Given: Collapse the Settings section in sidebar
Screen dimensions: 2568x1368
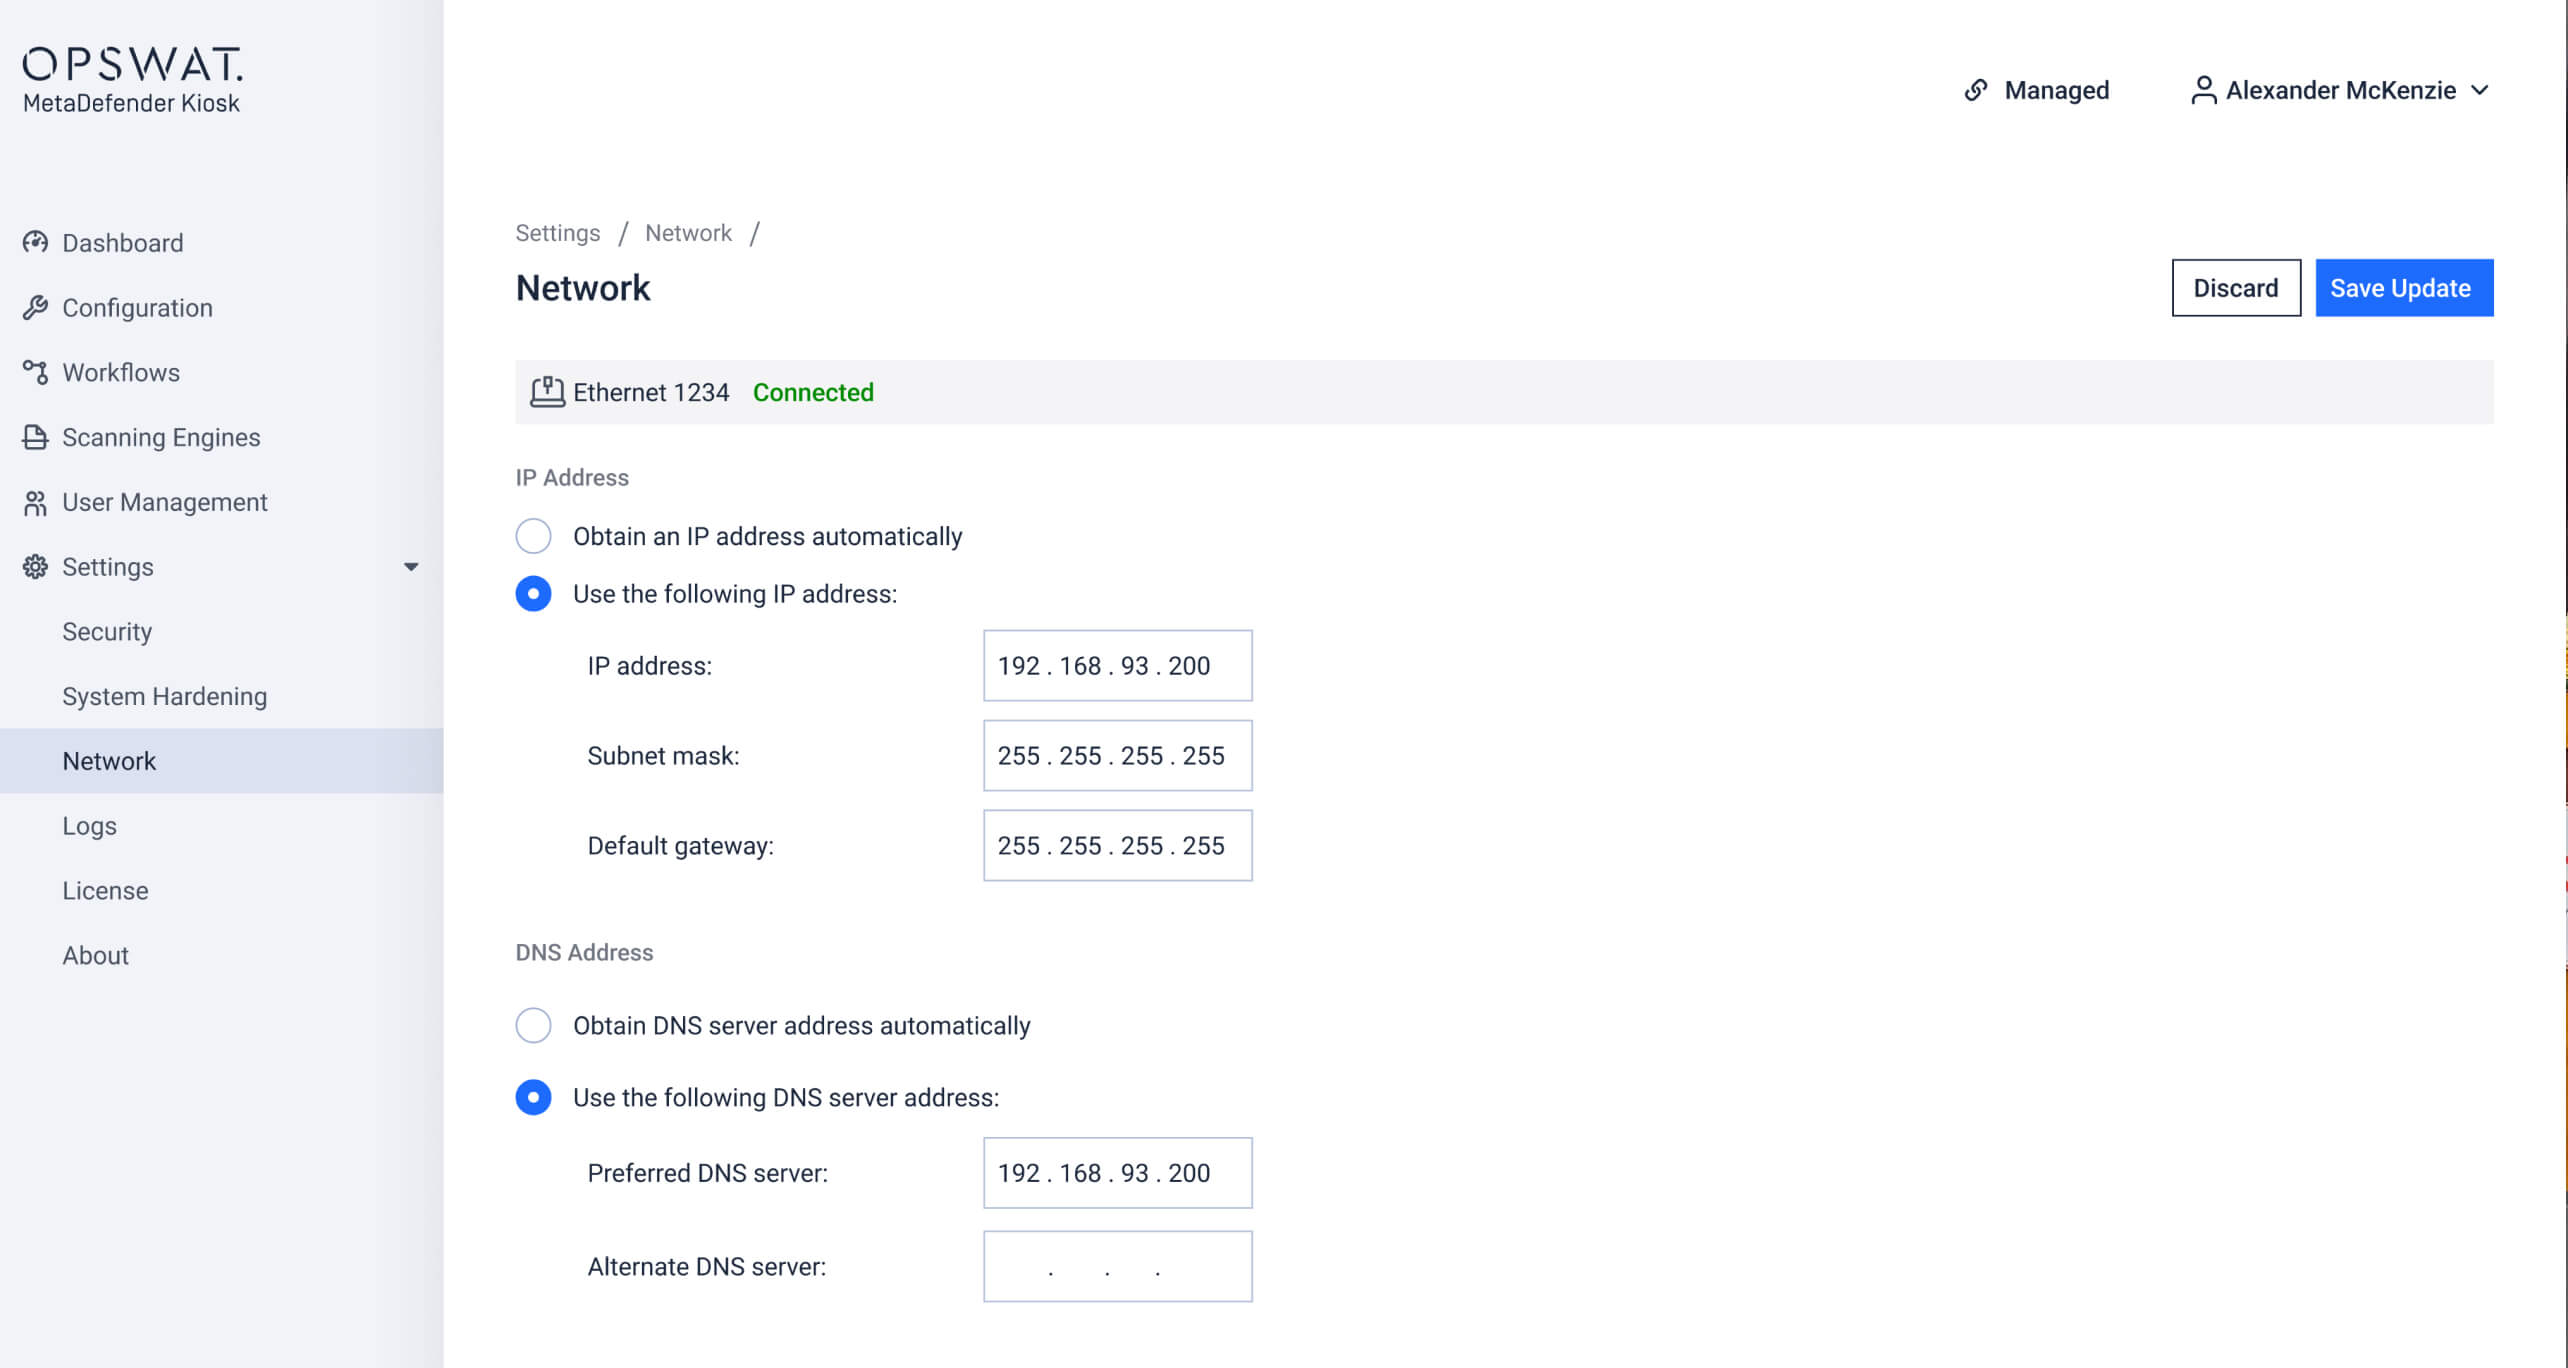Looking at the screenshot, I should coord(412,567).
